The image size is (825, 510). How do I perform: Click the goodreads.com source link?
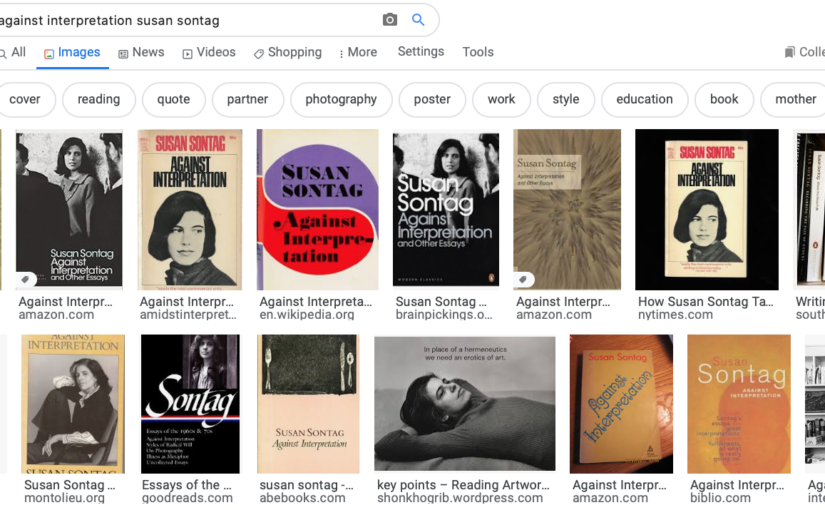point(187,498)
